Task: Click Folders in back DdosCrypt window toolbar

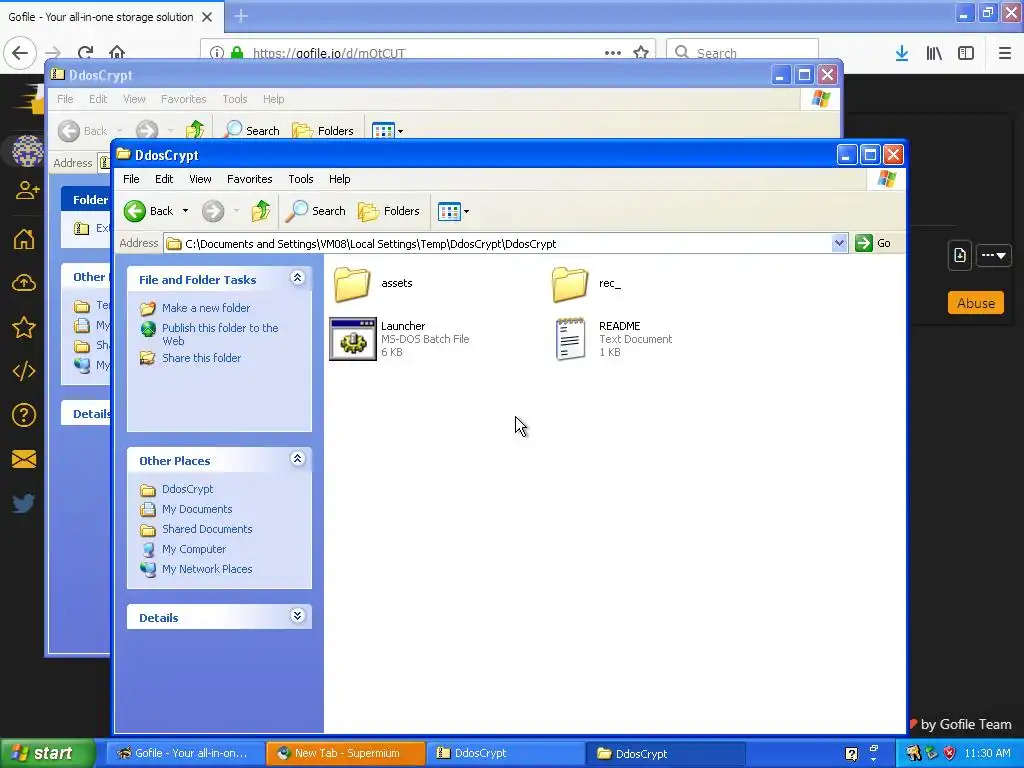Action: coord(323,131)
